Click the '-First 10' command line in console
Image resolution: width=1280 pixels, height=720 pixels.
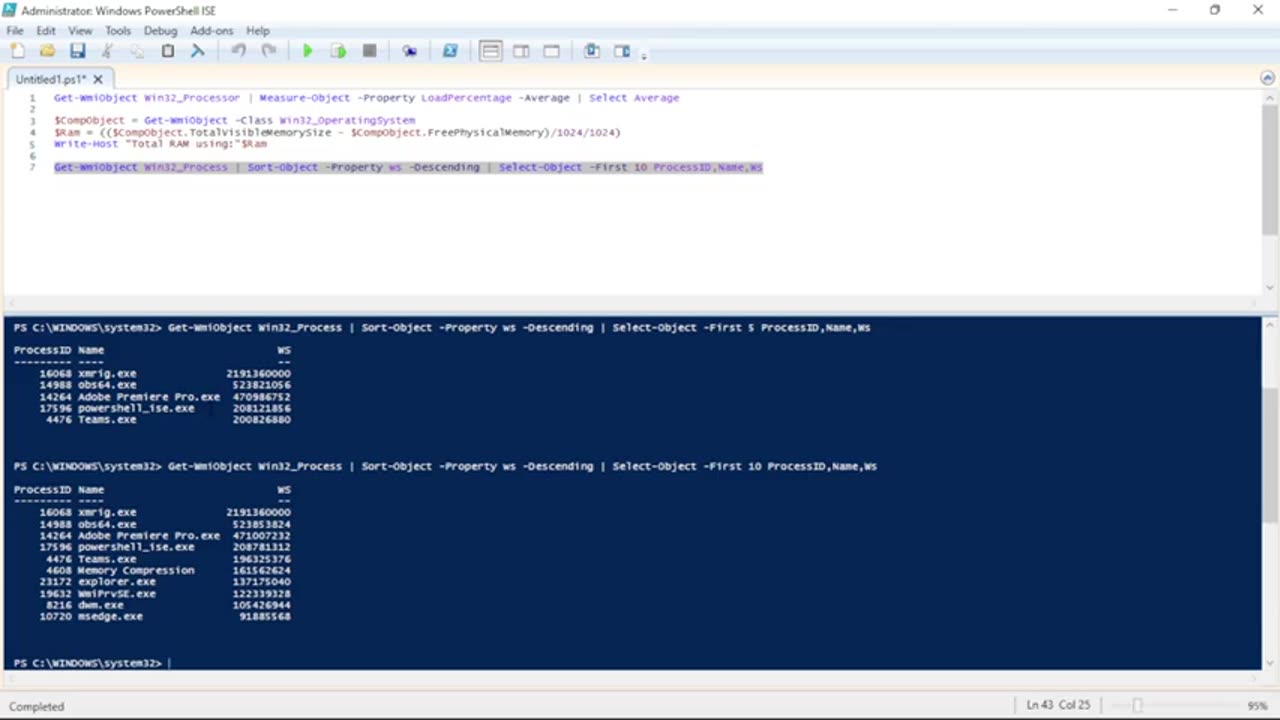[x=445, y=466]
